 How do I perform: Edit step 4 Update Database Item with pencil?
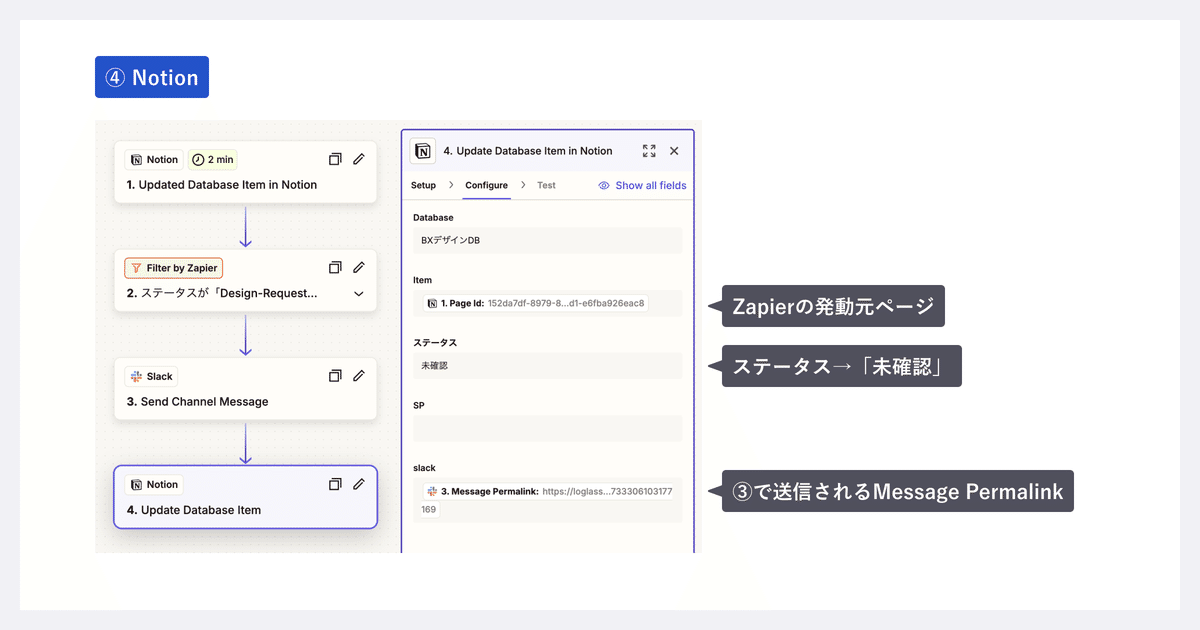coord(359,484)
